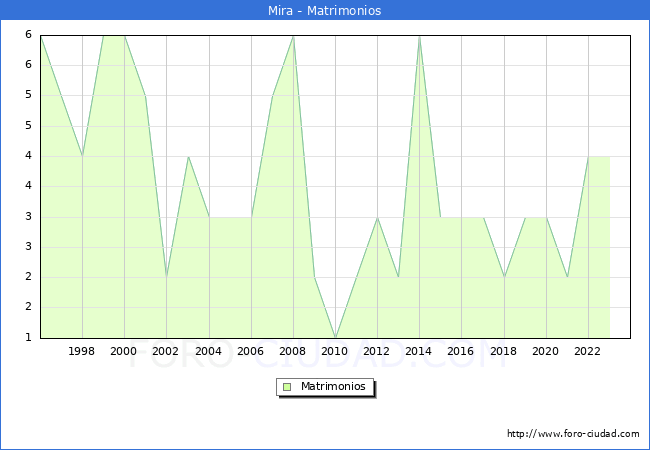Image resolution: width=650 pixels, height=450 pixels.
Task: Click the 2012 x-axis label
Action: tap(377, 351)
